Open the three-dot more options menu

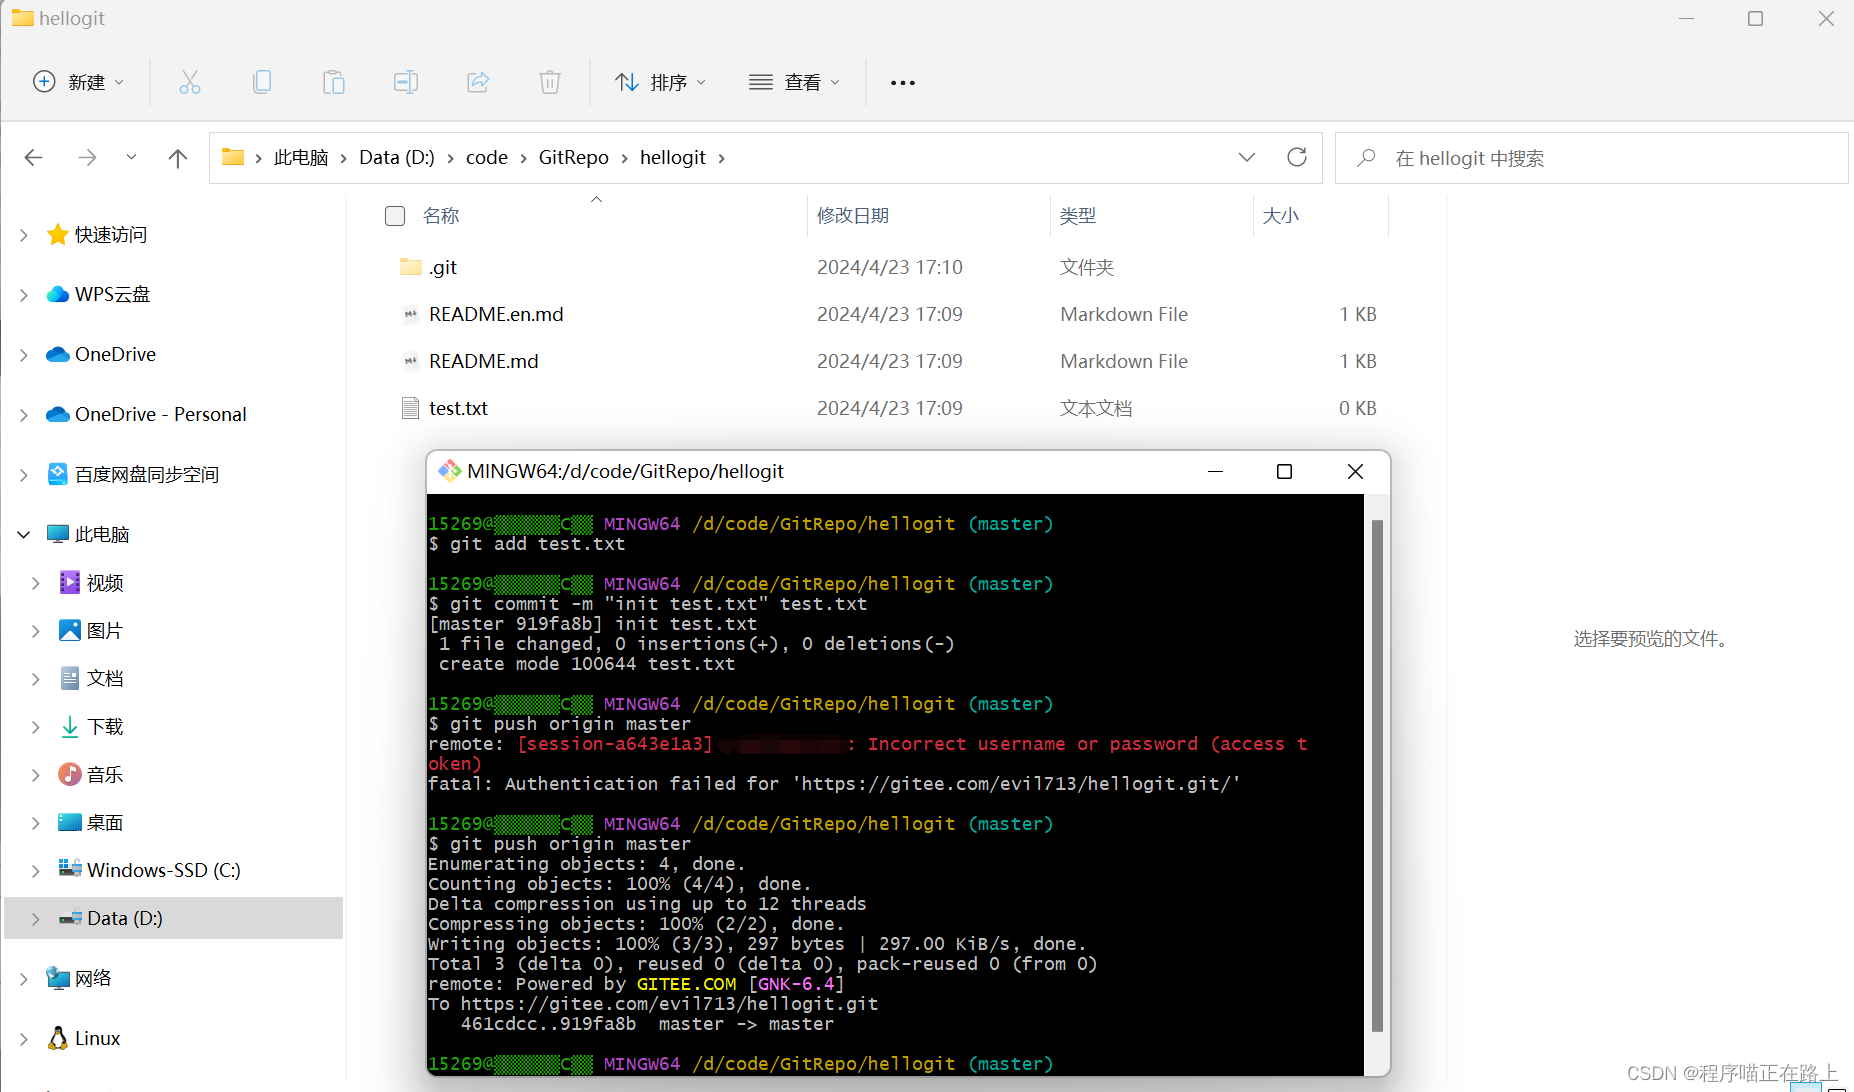903,83
